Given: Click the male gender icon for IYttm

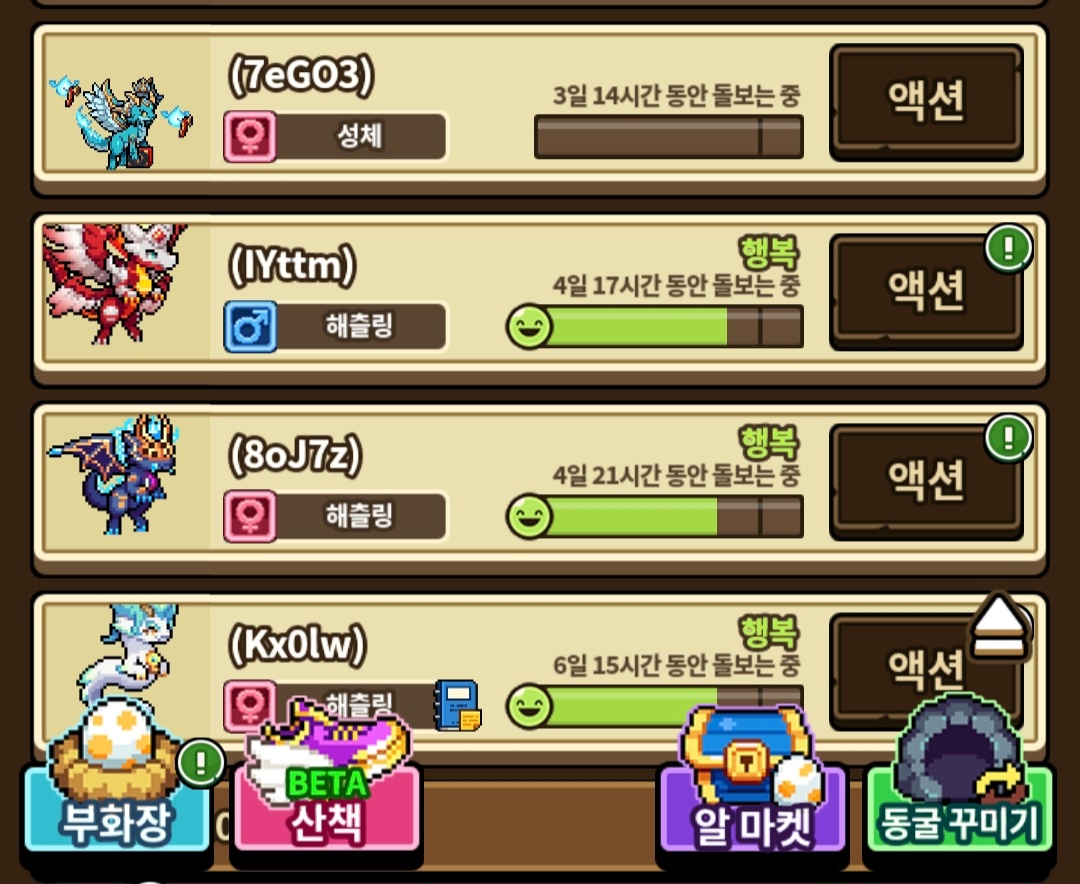Looking at the screenshot, I should 250,326.
